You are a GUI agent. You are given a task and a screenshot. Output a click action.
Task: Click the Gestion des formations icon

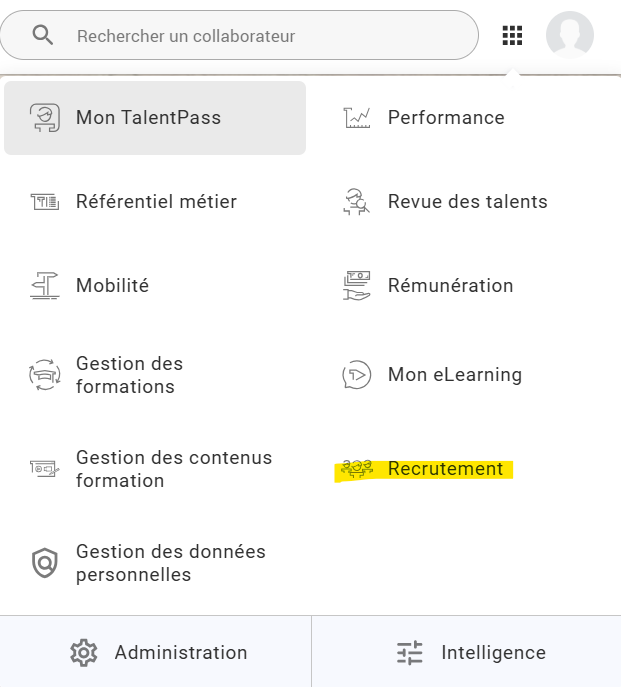44,375
